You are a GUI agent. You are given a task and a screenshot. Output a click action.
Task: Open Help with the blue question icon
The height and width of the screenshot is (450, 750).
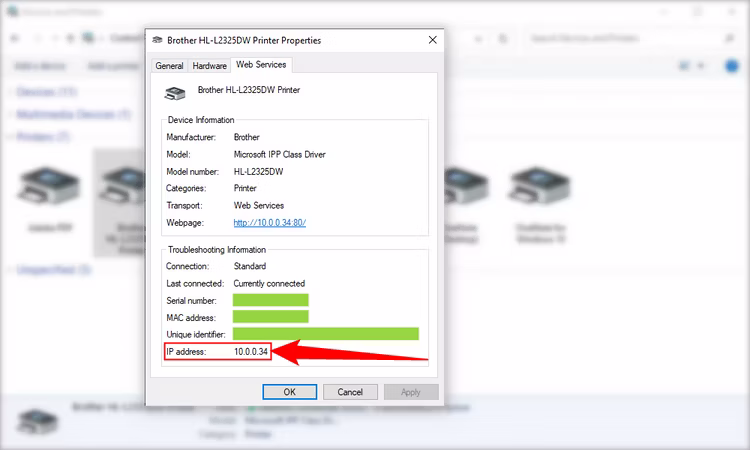[732, 66]
